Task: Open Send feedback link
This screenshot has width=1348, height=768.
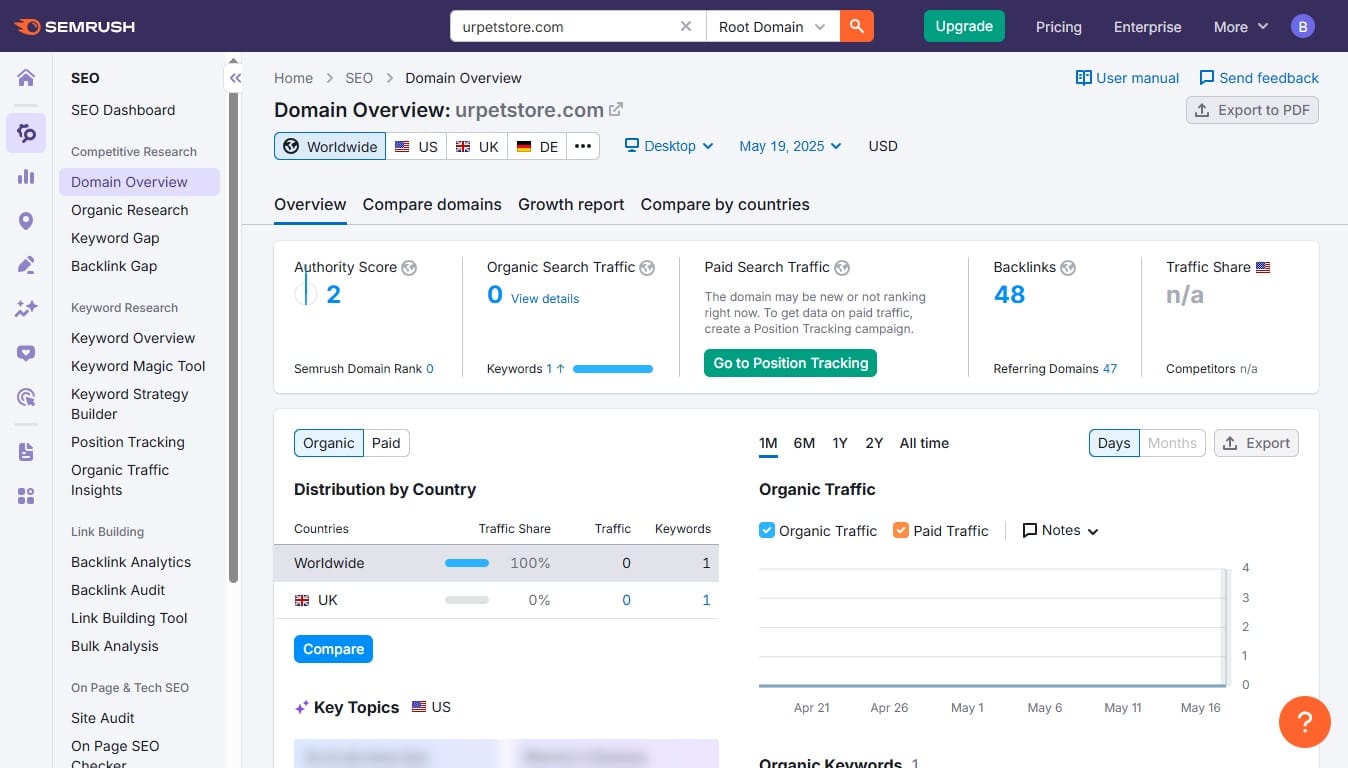Action: (x=1259, y=78)
